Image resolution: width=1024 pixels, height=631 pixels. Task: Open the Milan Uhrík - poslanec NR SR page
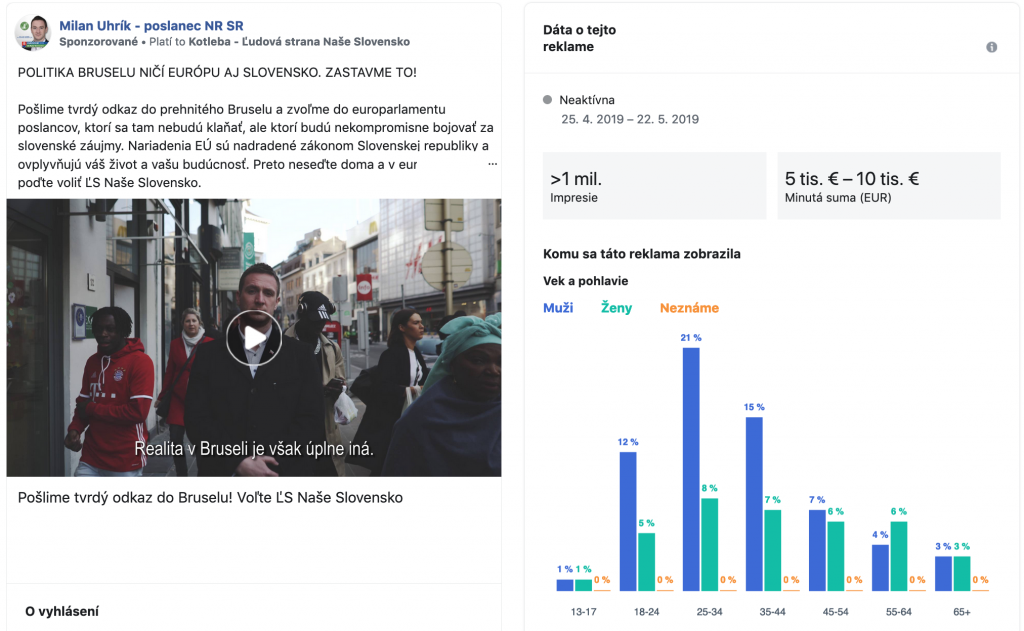[151, 25]
